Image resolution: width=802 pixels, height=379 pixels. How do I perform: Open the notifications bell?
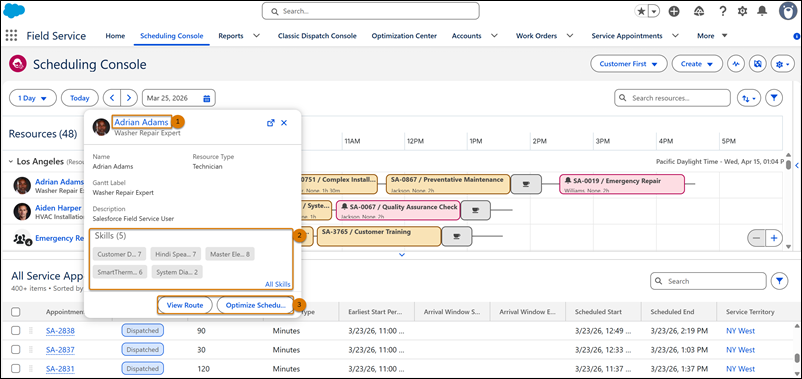tap(762, 11)
